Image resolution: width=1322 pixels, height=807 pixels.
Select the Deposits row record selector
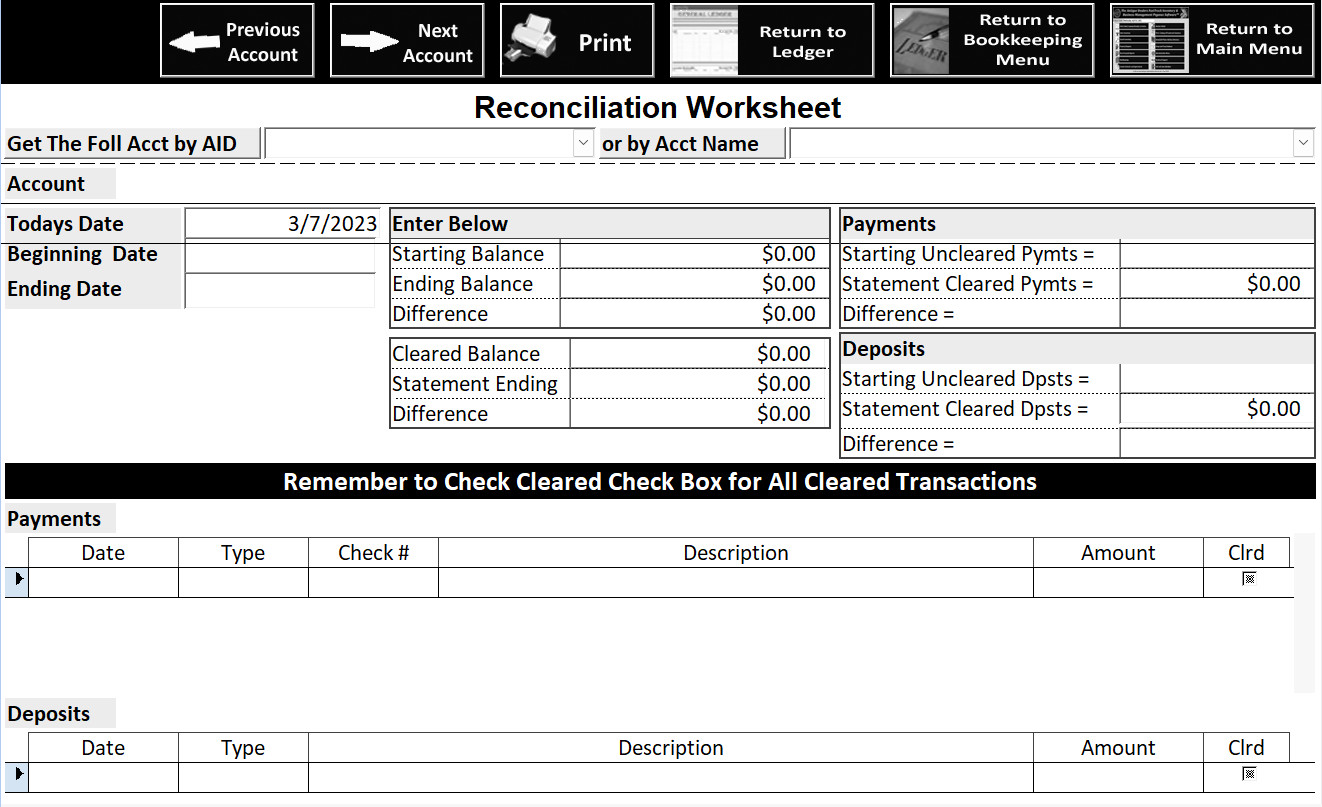pyautogui.click(x=17, y=777)
